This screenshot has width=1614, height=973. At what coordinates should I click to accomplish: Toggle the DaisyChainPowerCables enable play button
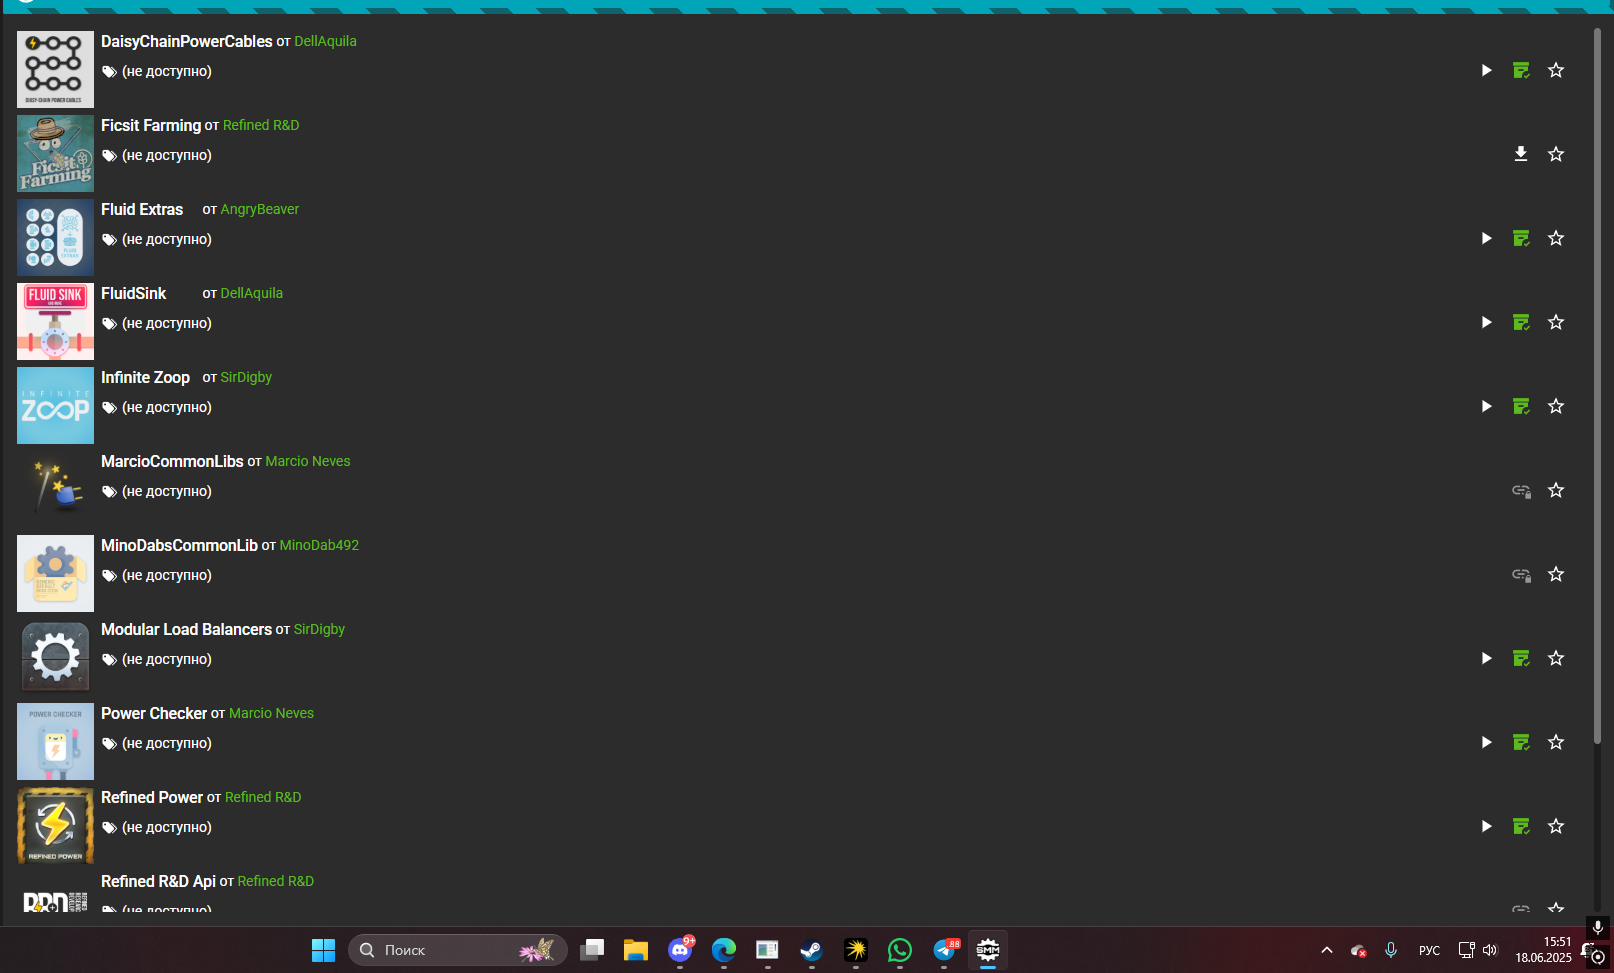[1486, 70]
